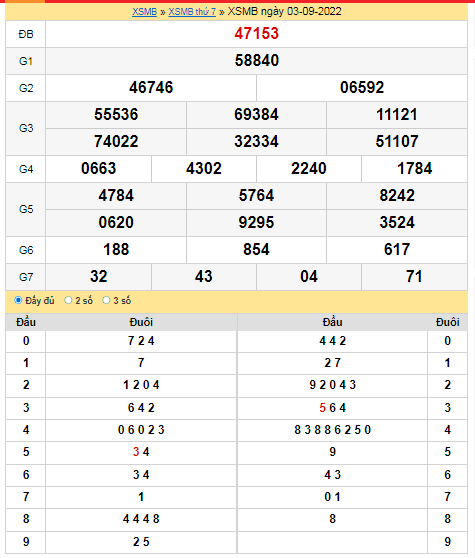The image size is (475, 558).
Task: Click the G7 number 32
Action: pos(99,277)
